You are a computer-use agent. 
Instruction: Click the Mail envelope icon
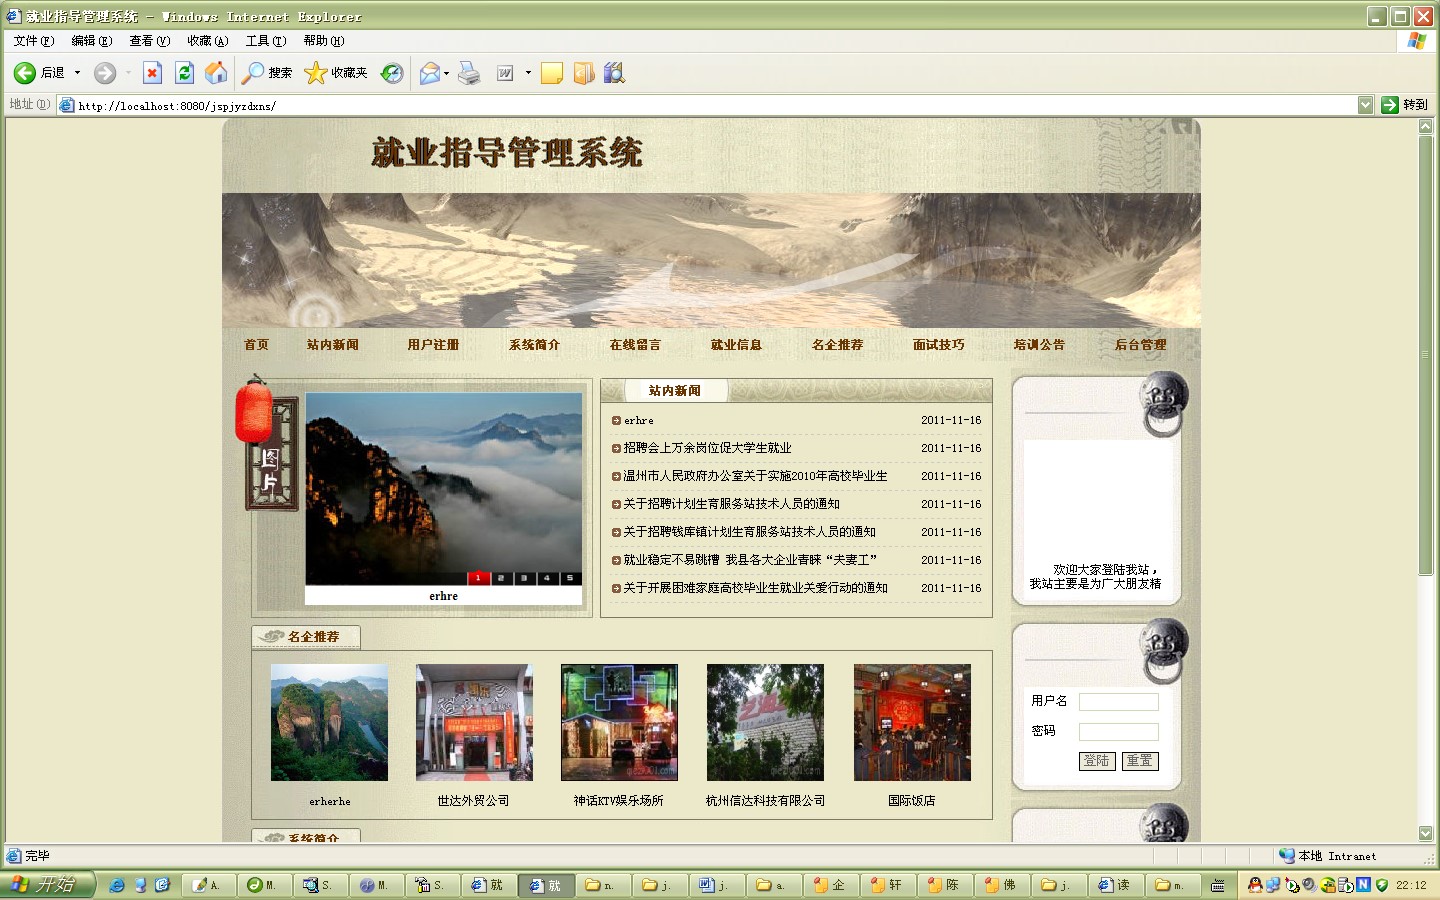tap(431, 73)
